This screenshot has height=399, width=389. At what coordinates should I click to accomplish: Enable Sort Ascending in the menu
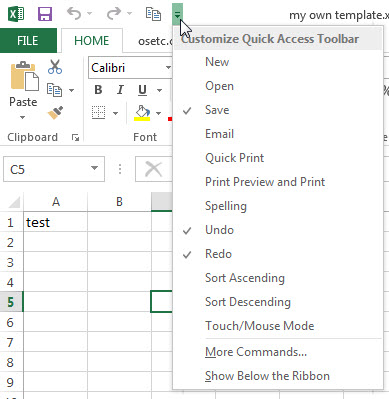[278, 278]
